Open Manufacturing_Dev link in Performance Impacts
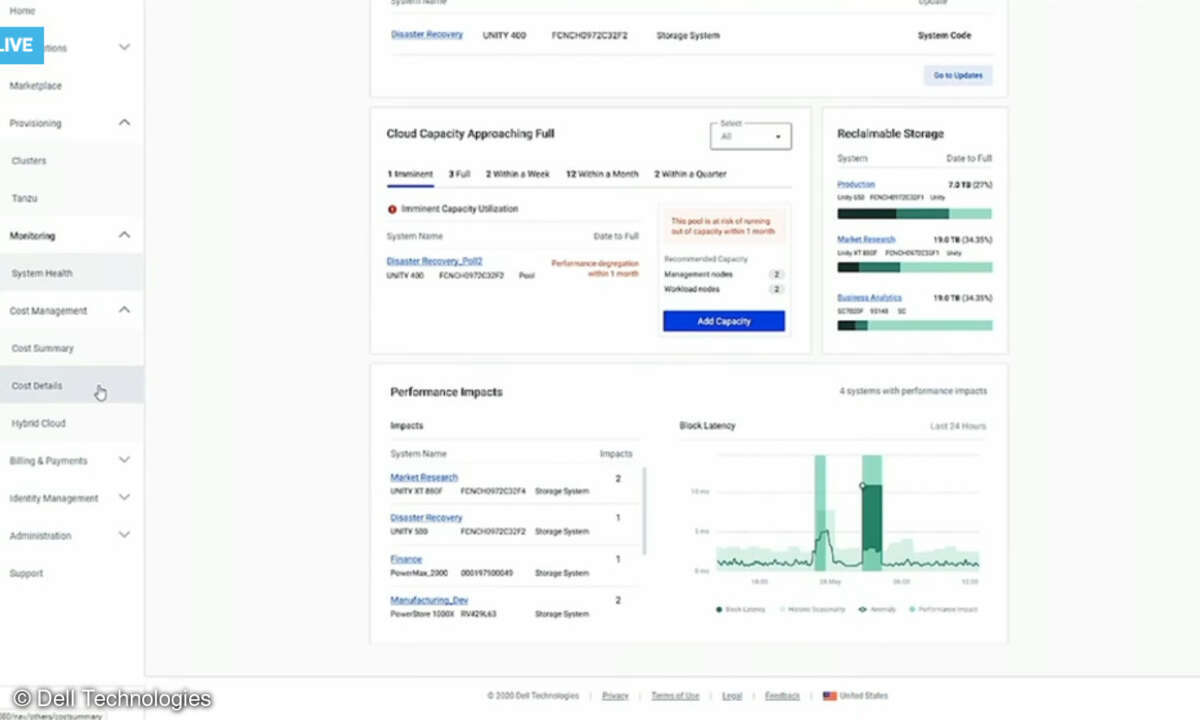The width and height of the screenshot is (1200, 720). point(429,600)
